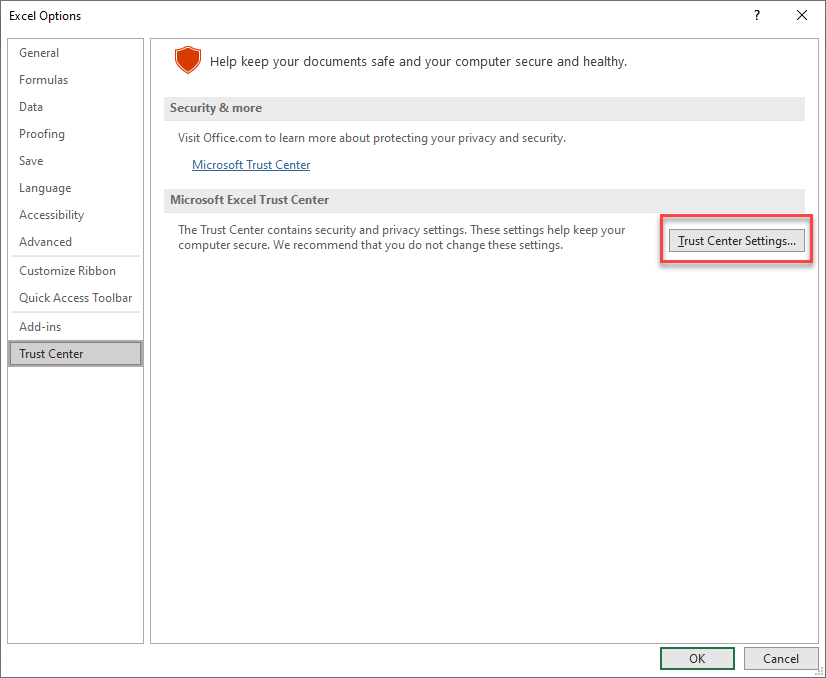The height and width of the screenshot is (678, 826).
Task: Open Quick Access Toolbar settings
Action: coord(75,298)
